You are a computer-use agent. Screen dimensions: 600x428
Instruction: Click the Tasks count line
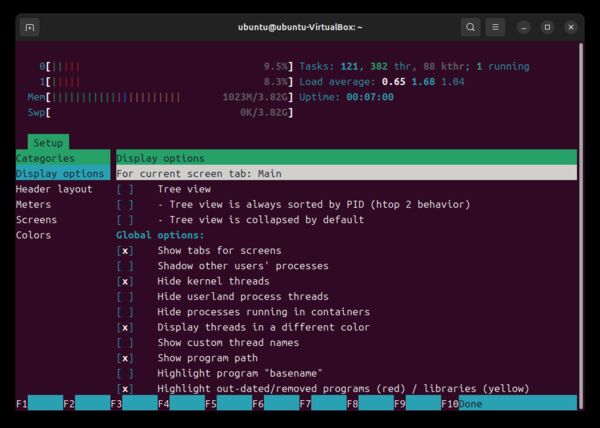[x=414, y=67]
